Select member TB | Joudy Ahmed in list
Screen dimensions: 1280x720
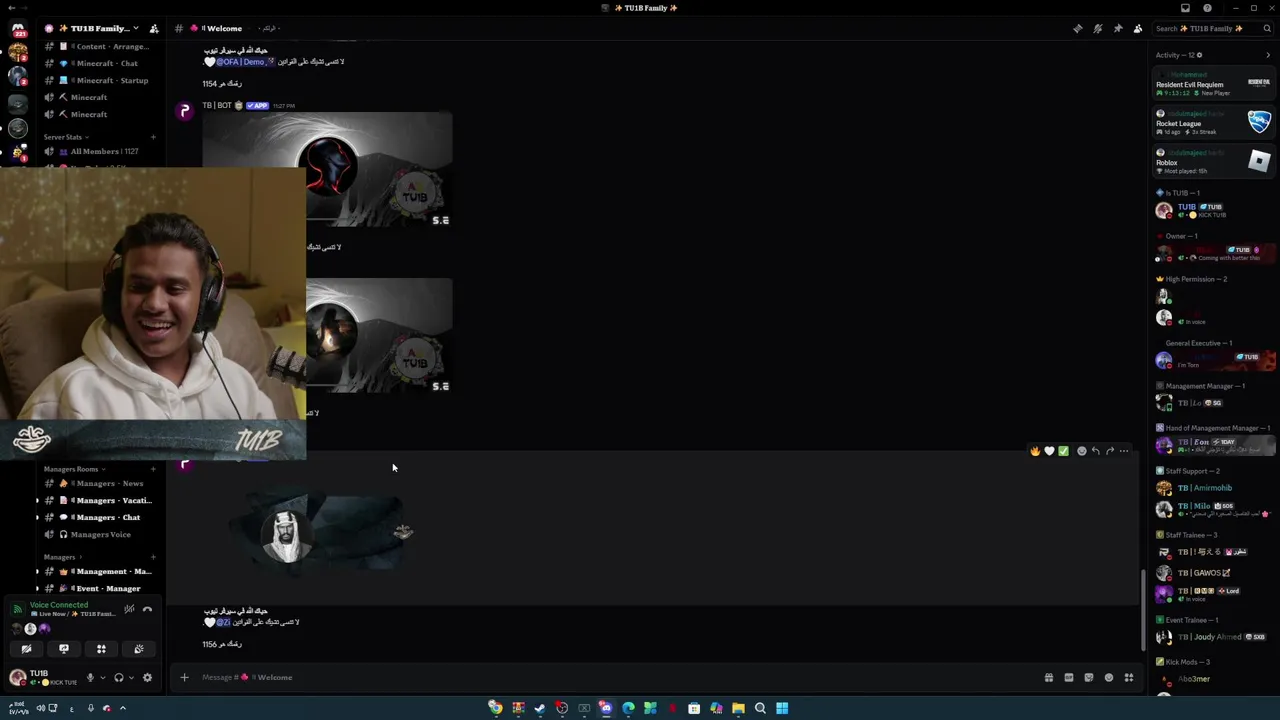coord(1209,637)
